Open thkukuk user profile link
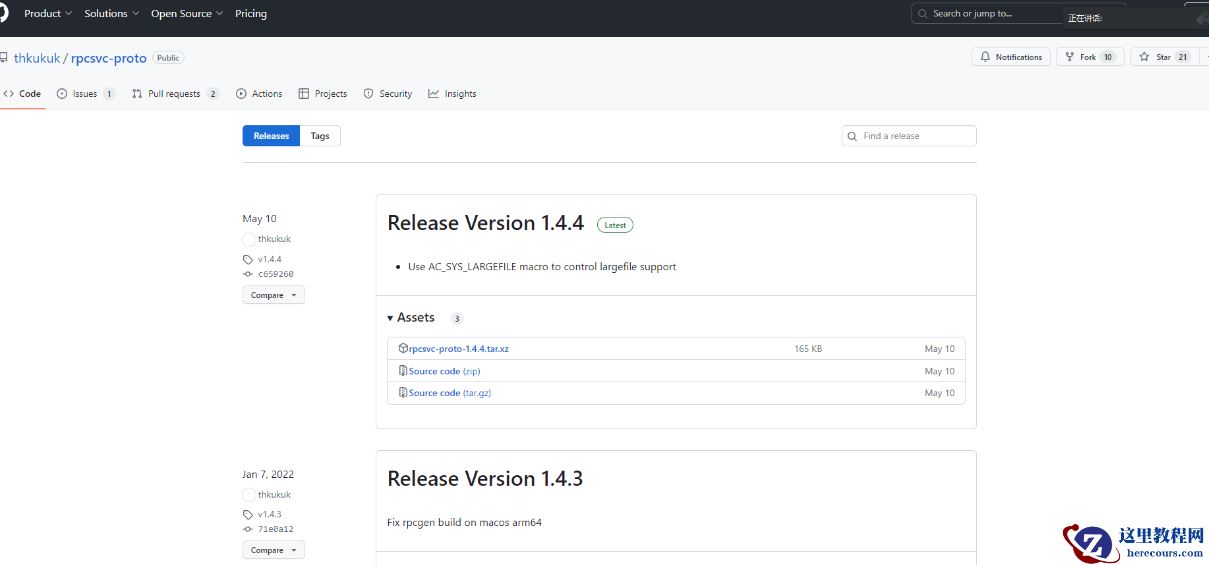 coord(37,58)
